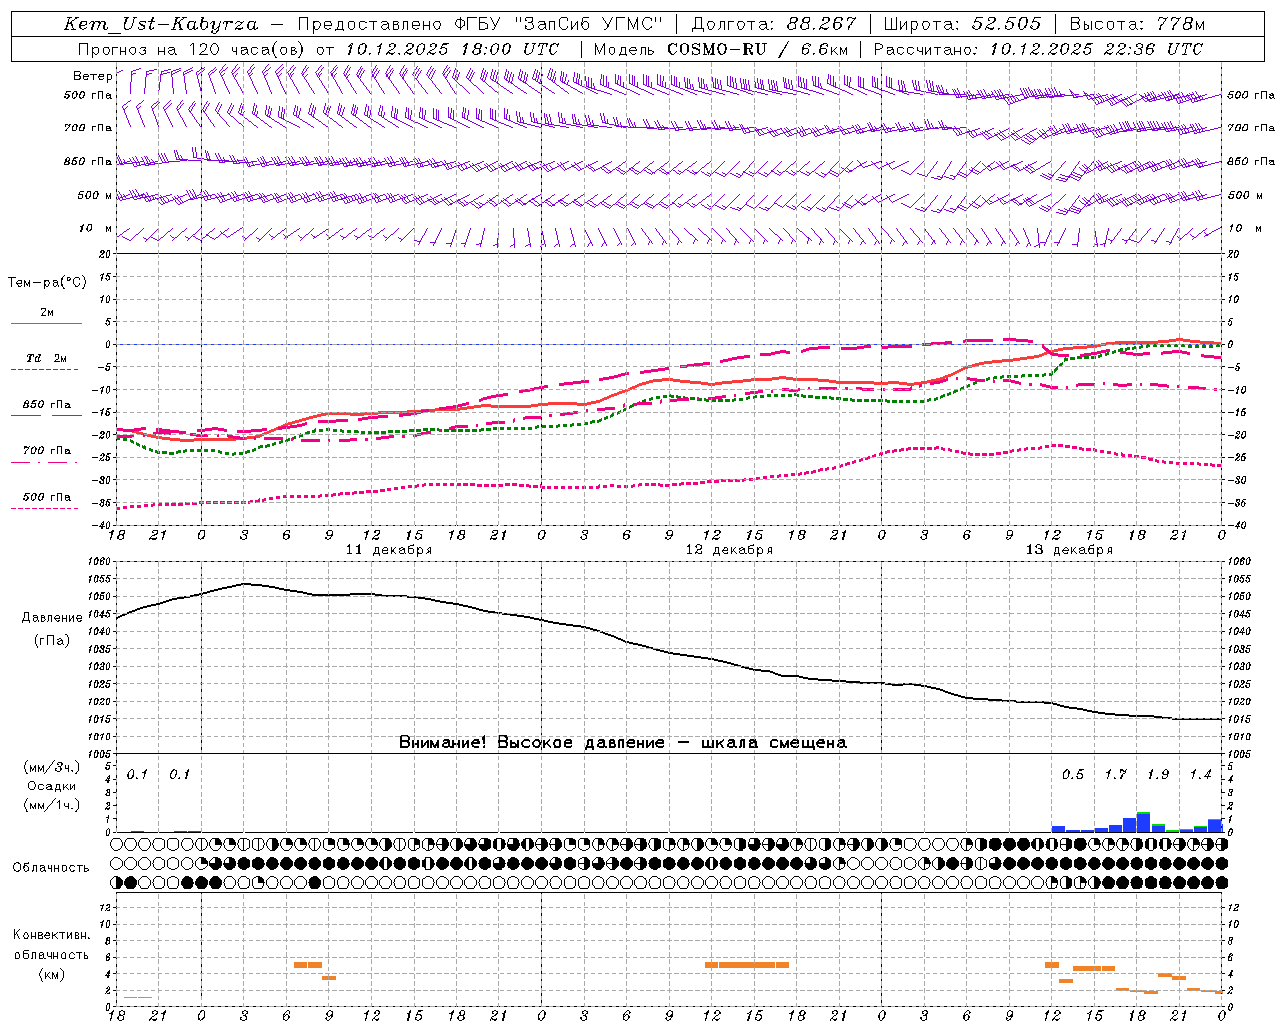
Task: Click the (гПа) unit under Давление
Action: click(x=52, y=641)
